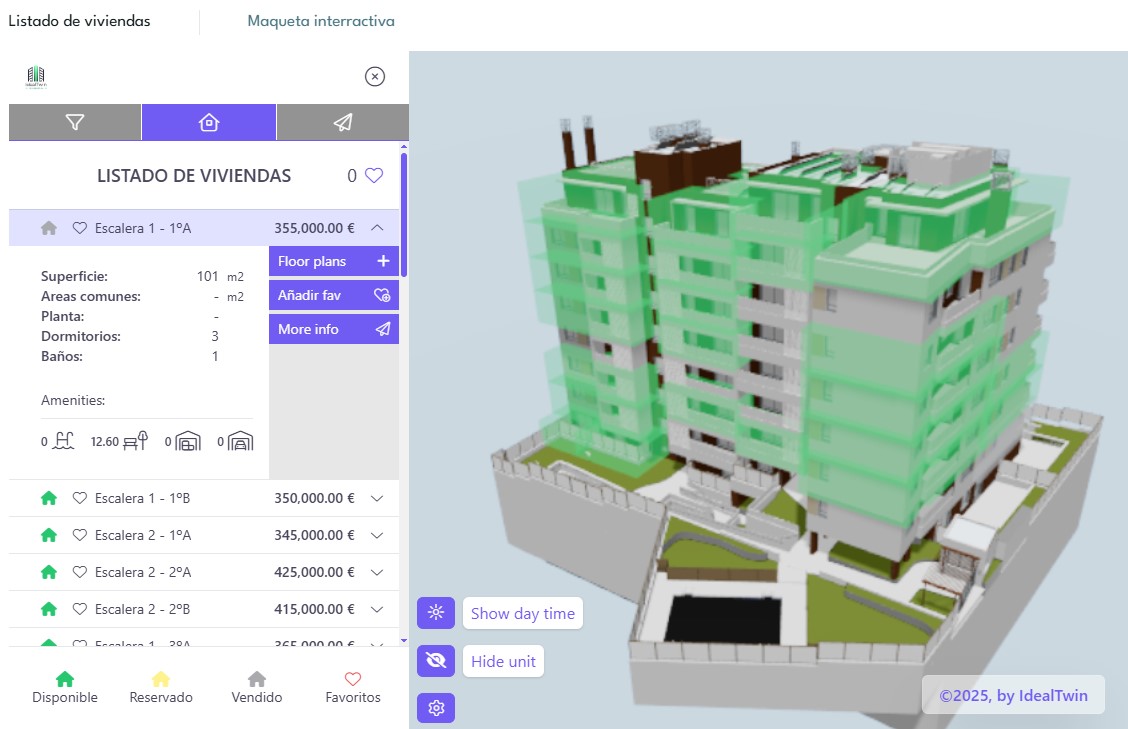Click green house icon for Escalera 1 - 1ºB

tap(49, 498)
